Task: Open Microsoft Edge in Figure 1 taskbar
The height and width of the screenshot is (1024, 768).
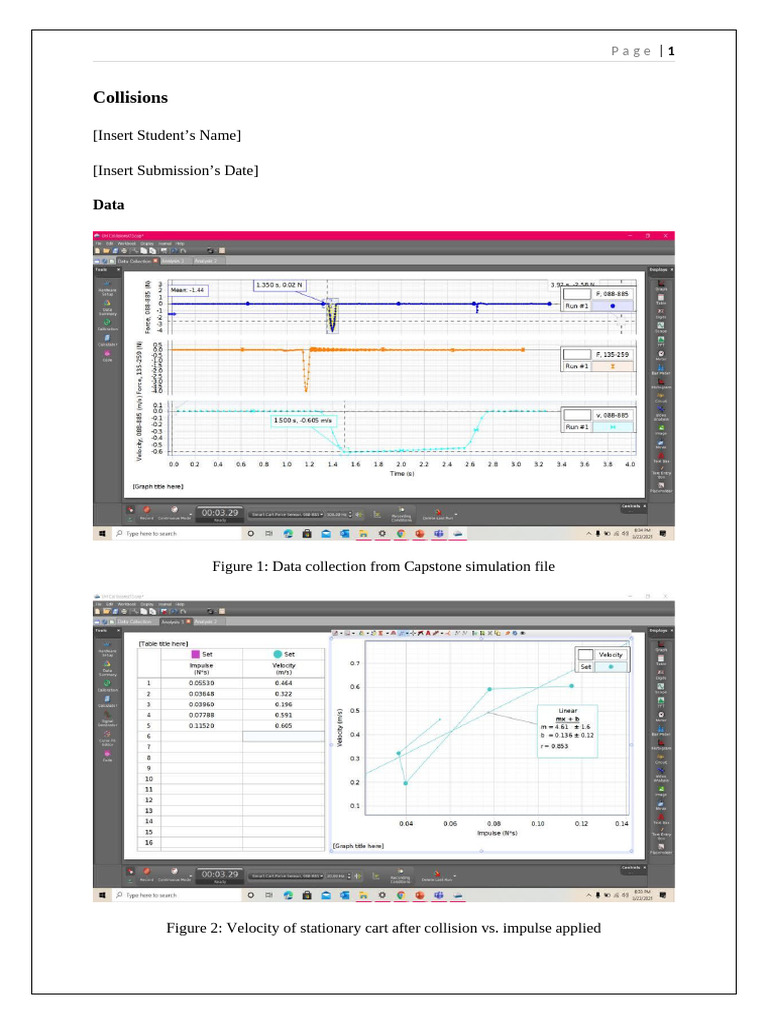Action: coord(288,534)
